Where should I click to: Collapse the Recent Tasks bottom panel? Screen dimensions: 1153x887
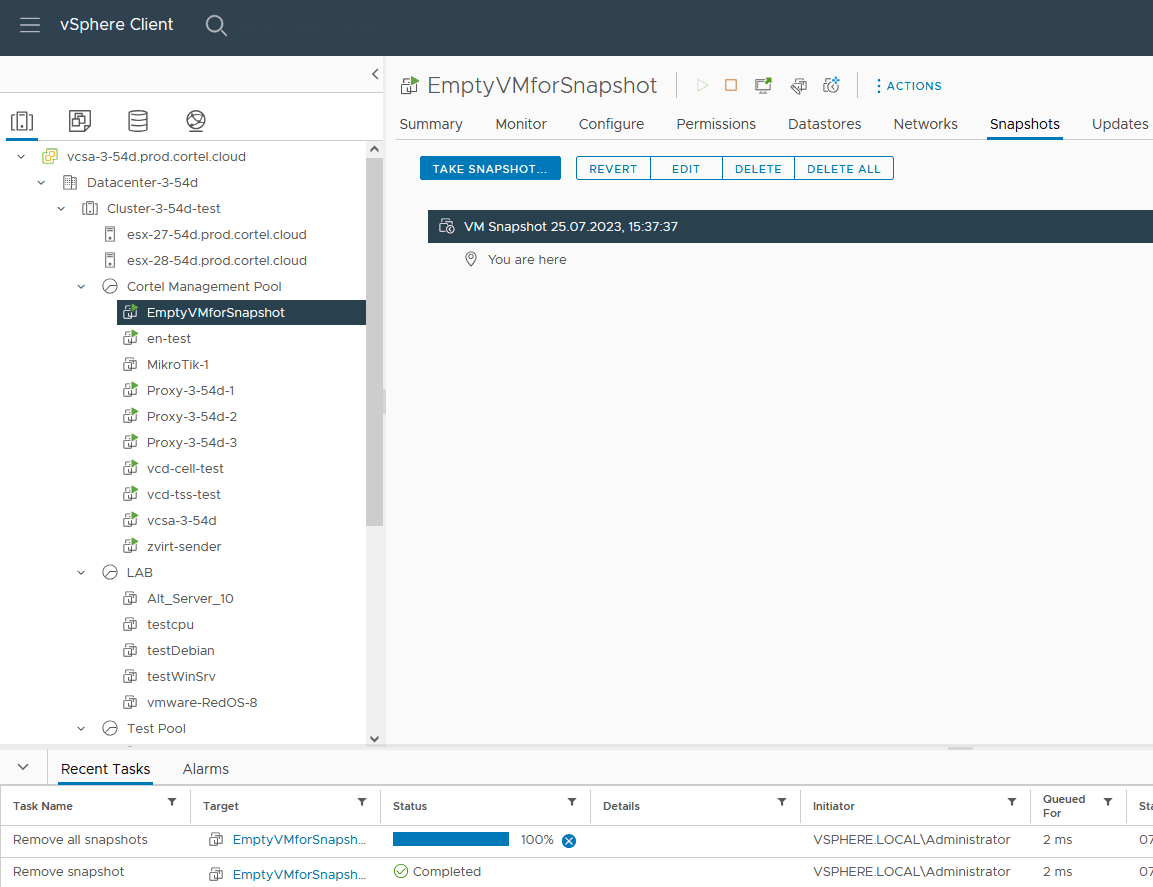[x=23, y=768]
